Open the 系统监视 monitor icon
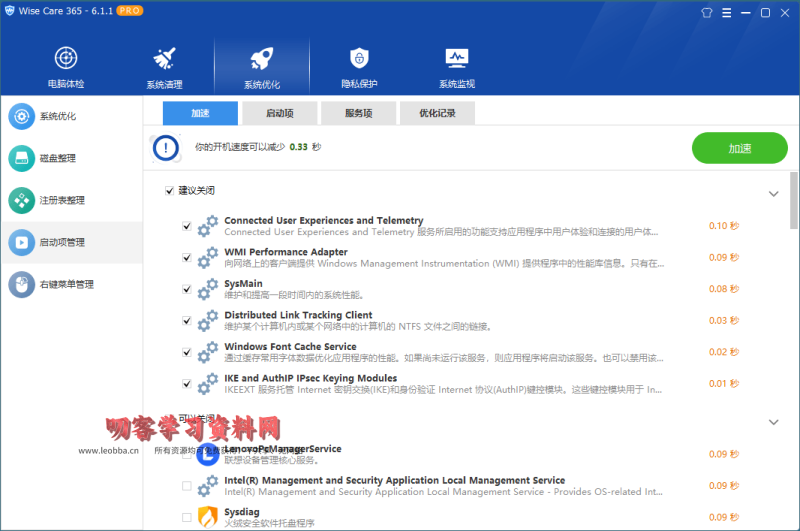This screenshot has height=531, width=800. click(457, 58)
